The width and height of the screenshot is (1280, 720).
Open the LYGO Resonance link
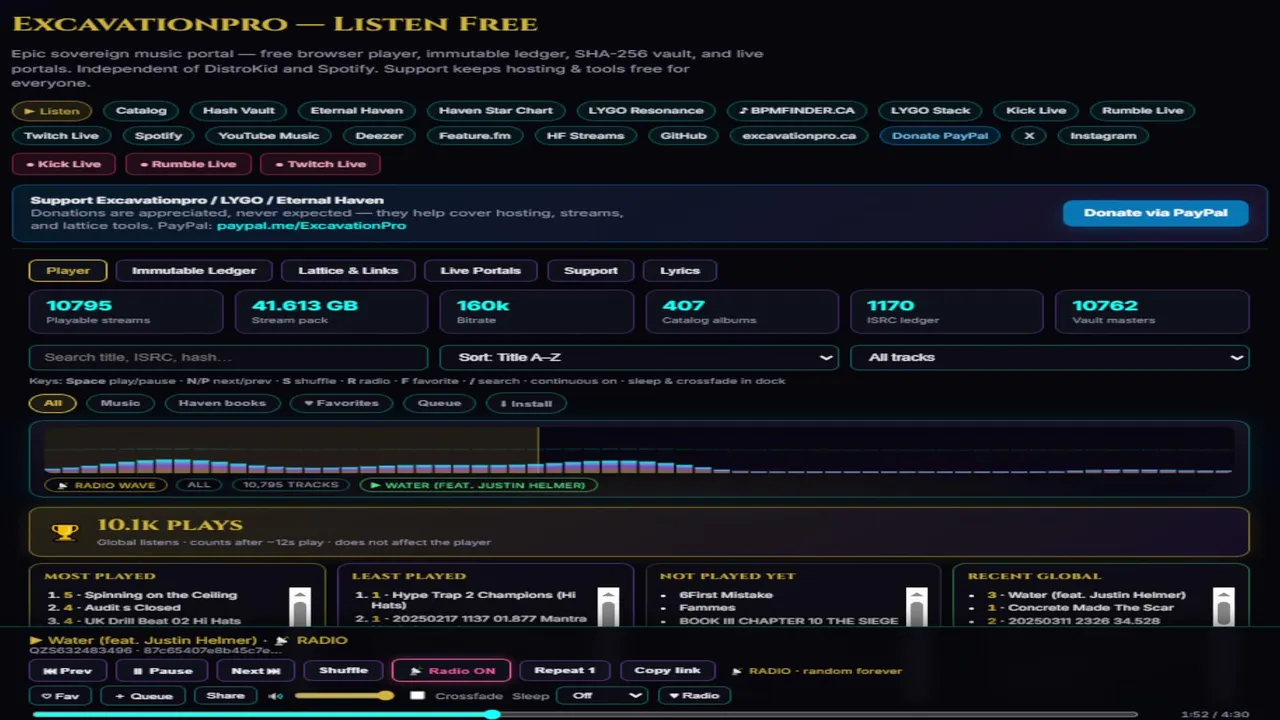pyautogui.click(x=646, y=110)
